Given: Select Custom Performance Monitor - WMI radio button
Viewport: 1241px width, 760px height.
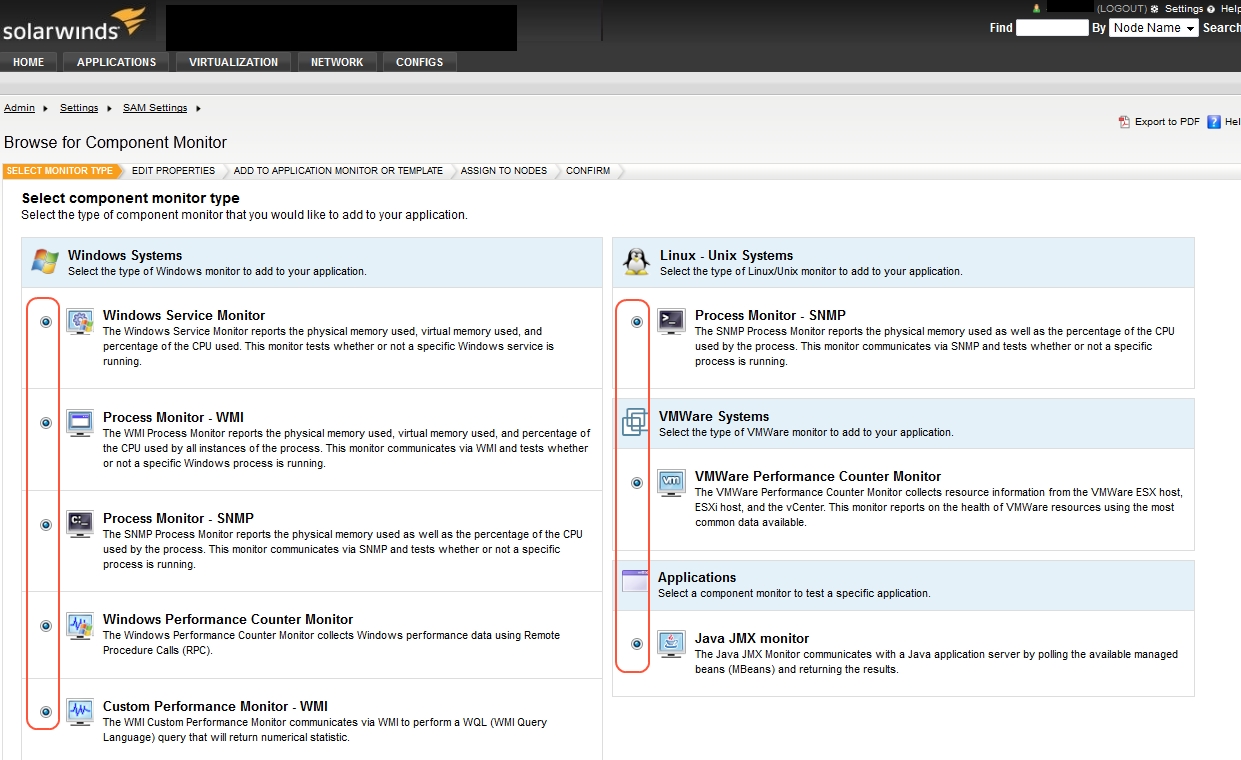Looking at the screenshot, I should [x=46, y=712].
